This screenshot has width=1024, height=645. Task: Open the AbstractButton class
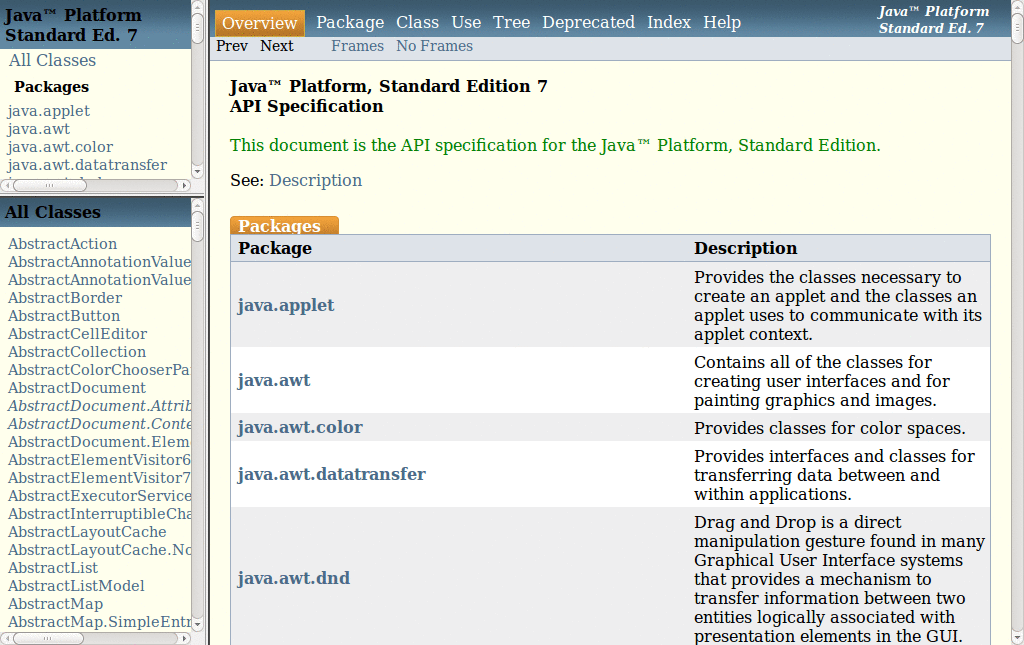(x=64, y=316)
